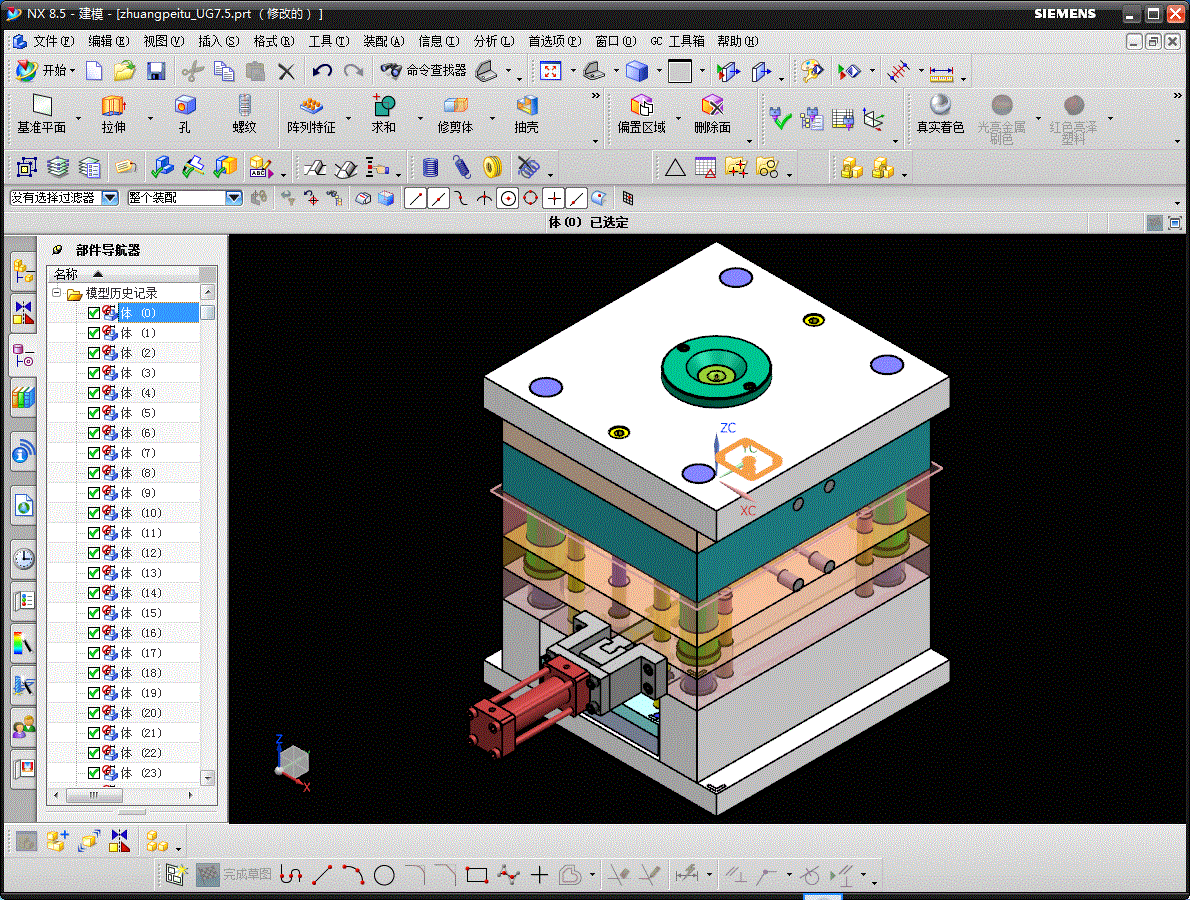Open the Roles sidebar tab
Viewport: 1190px width, 900px height.
(24, 728)
